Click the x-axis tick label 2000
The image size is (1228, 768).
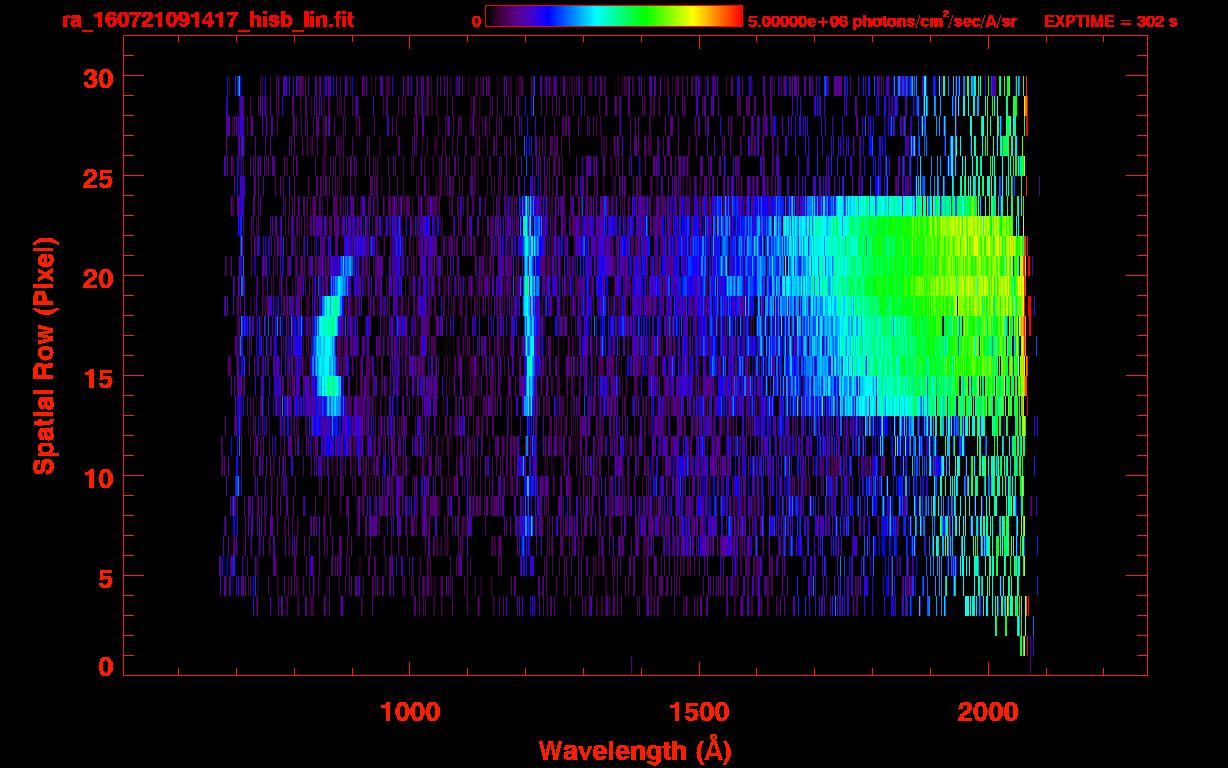point(988,712)
